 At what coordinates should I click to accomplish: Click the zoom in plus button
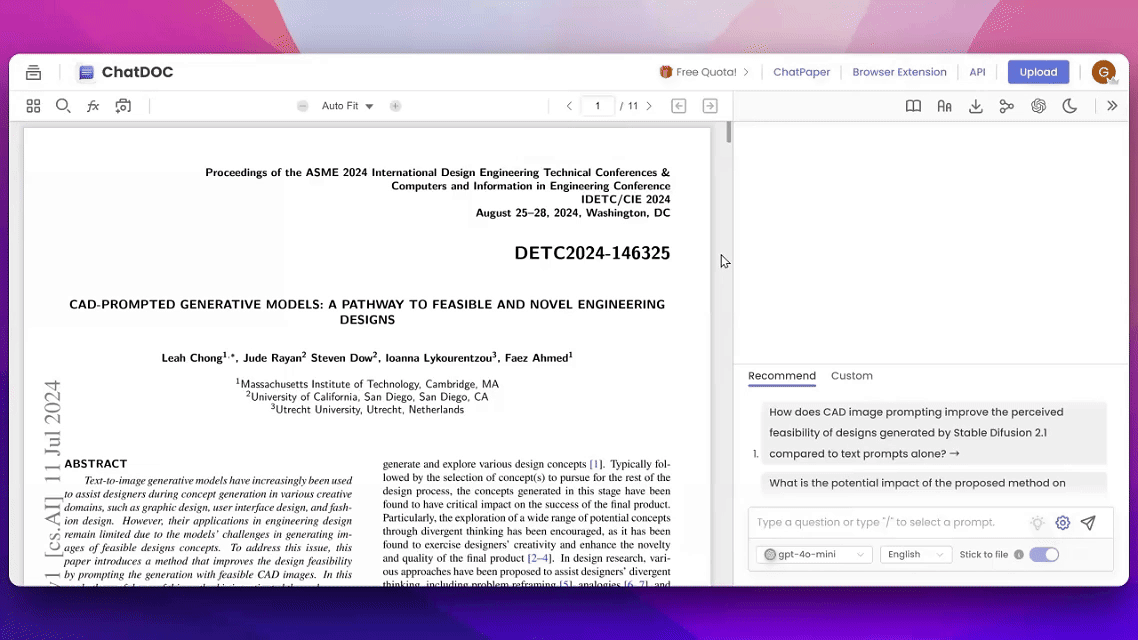pyautogui.click(x=395, y=106)
